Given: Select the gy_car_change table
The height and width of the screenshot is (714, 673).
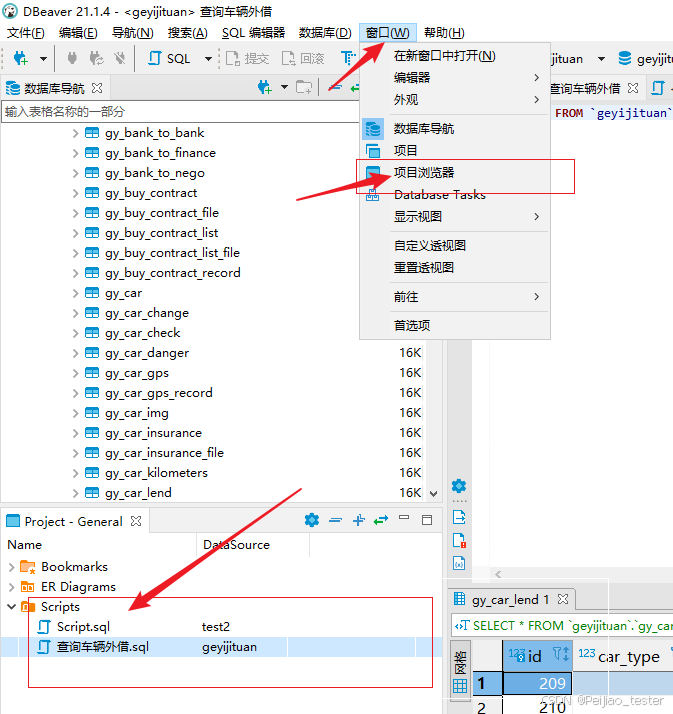Looking at the screenshot, I should tap(147, 313).
